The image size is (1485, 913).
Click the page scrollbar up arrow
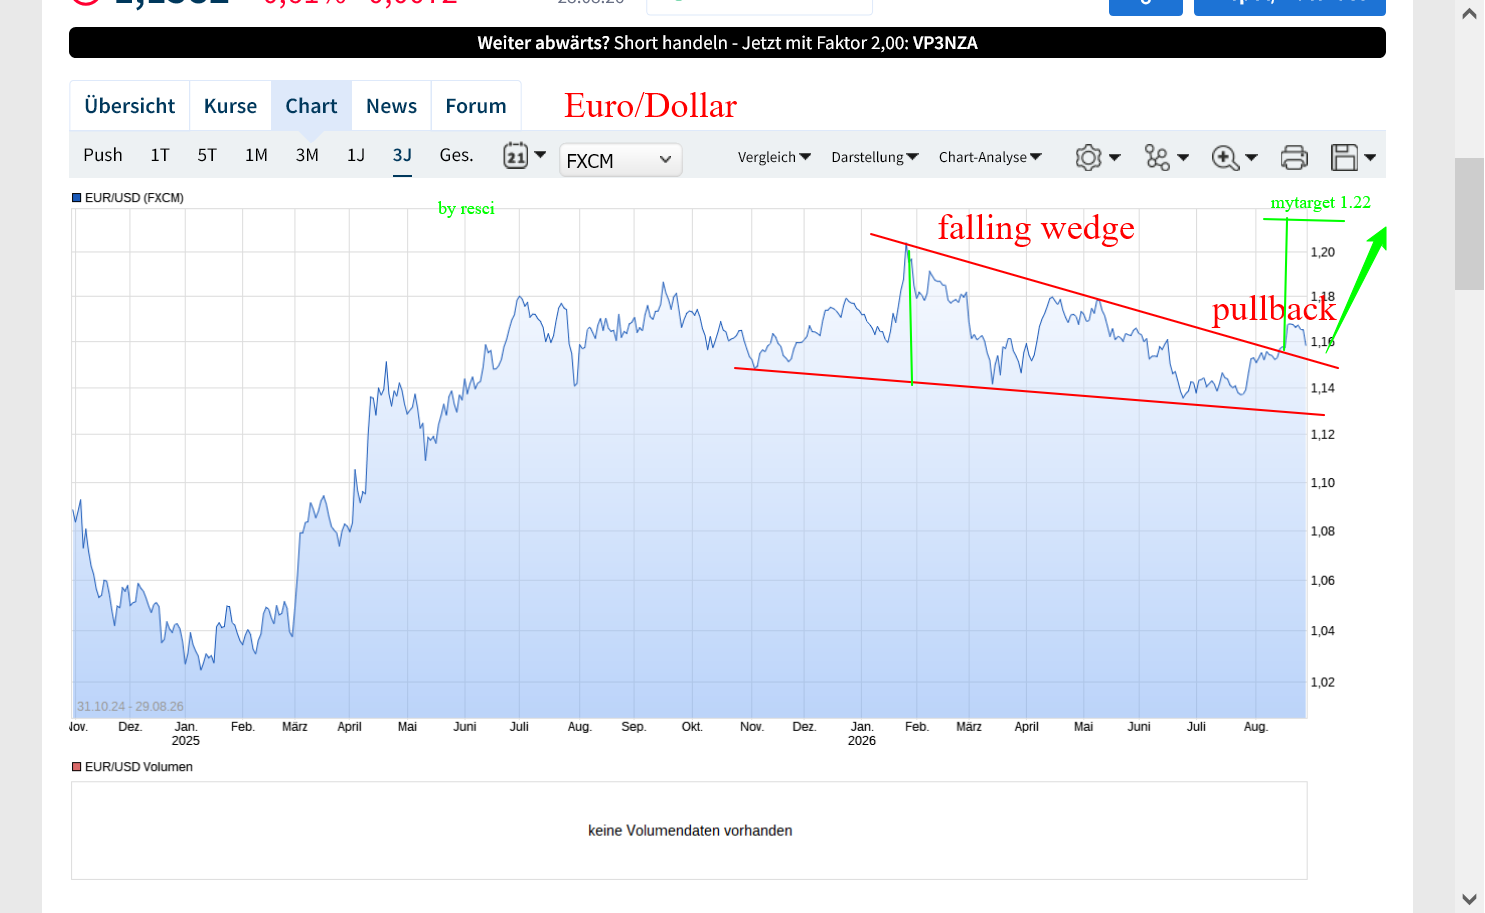tap(1469, 14)
